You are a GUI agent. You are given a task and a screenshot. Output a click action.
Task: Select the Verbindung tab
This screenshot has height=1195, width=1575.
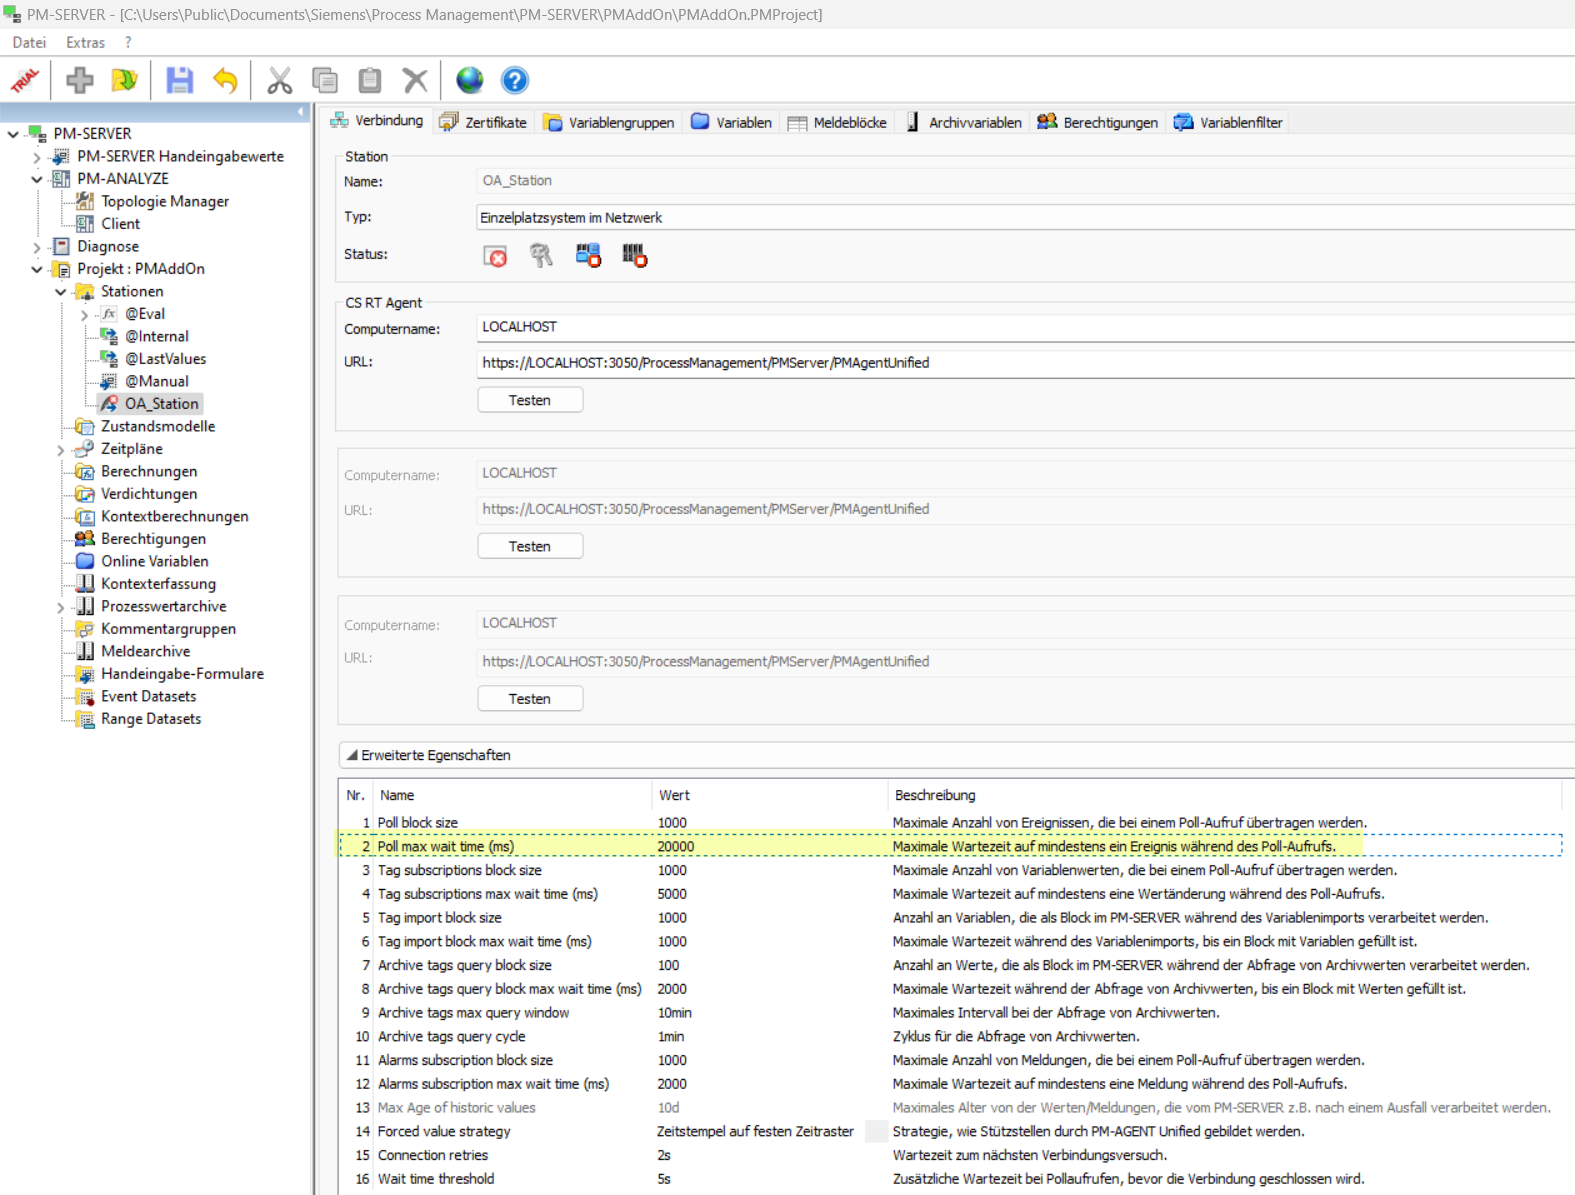(378, 121)
